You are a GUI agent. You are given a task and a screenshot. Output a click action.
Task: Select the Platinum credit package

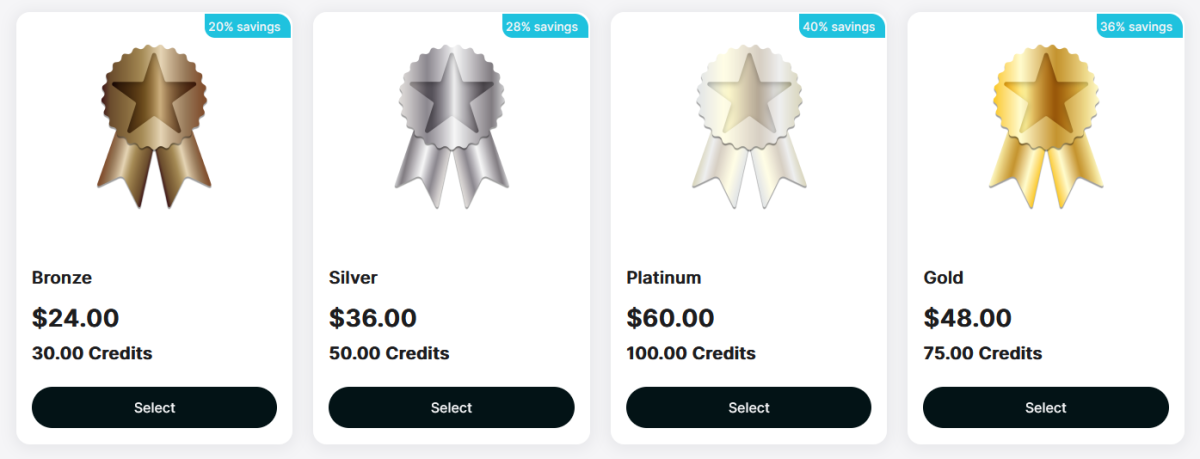pyautogui.click(x=748, y=407)
